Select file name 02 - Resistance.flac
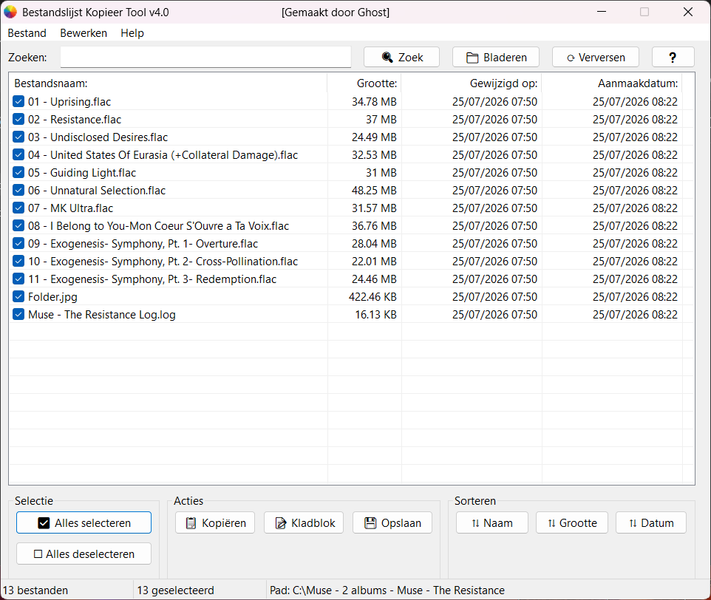 click(74, 119)
